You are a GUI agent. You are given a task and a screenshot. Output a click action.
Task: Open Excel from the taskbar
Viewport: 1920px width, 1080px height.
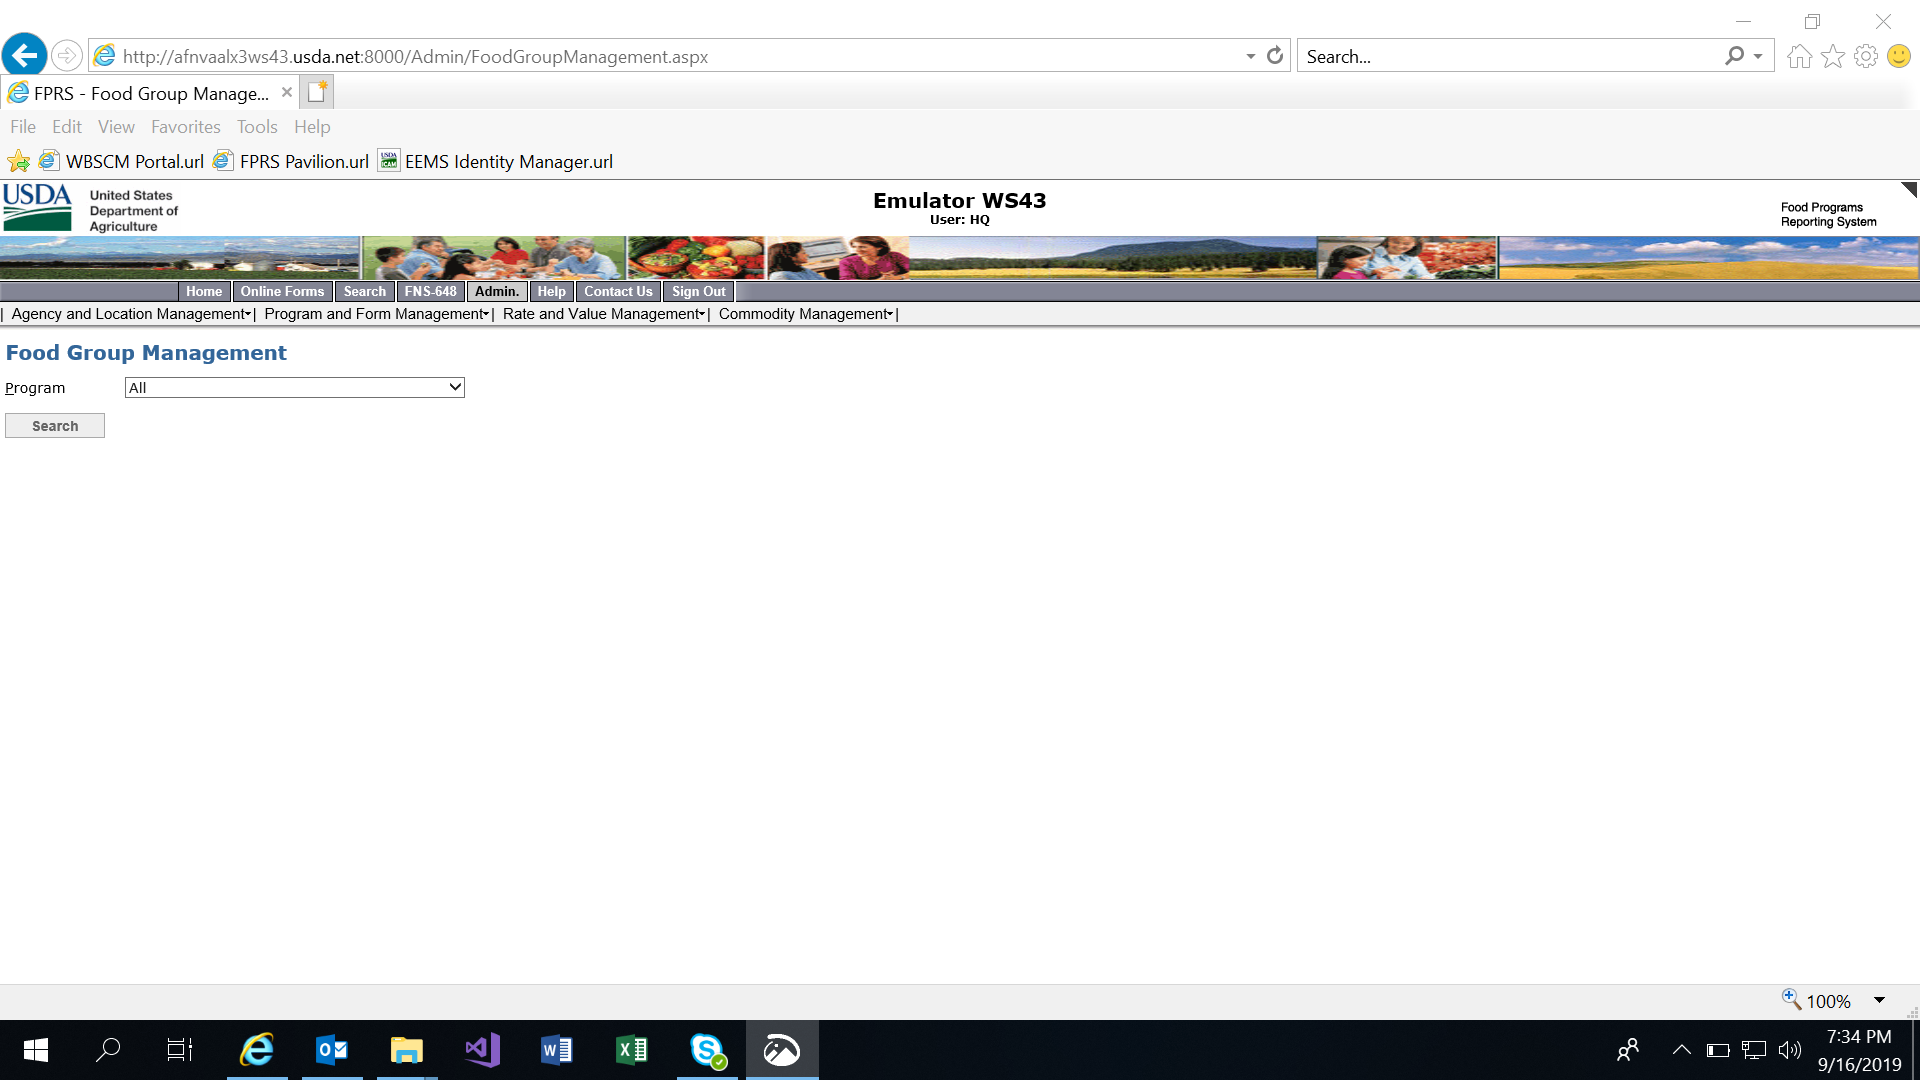632,1050
